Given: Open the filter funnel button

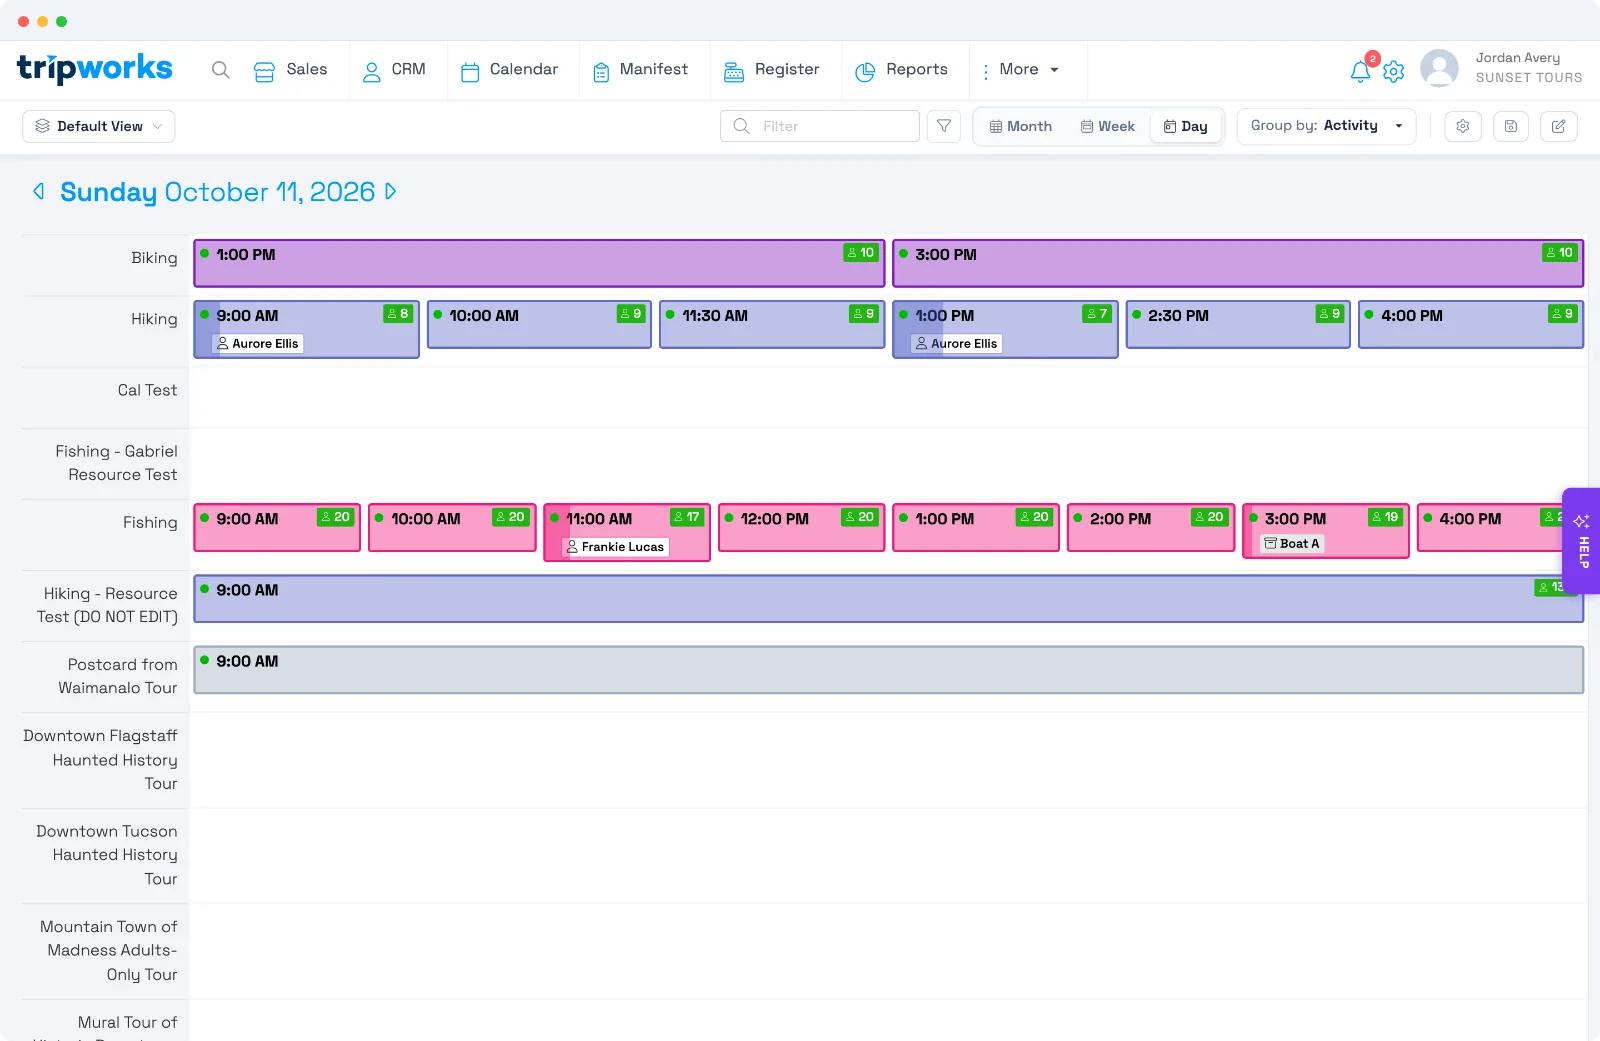Looking at the screenshot, I should click(x=944, y=126).
